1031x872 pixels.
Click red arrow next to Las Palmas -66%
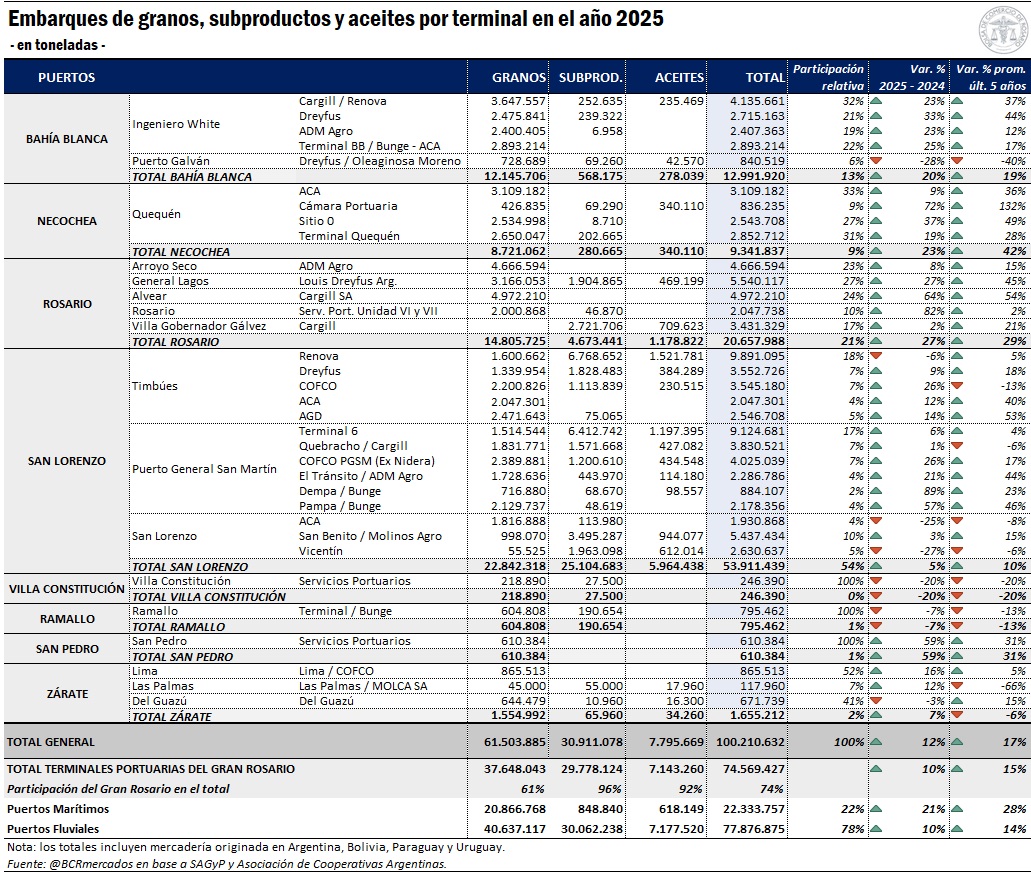(x=957, y=686)
